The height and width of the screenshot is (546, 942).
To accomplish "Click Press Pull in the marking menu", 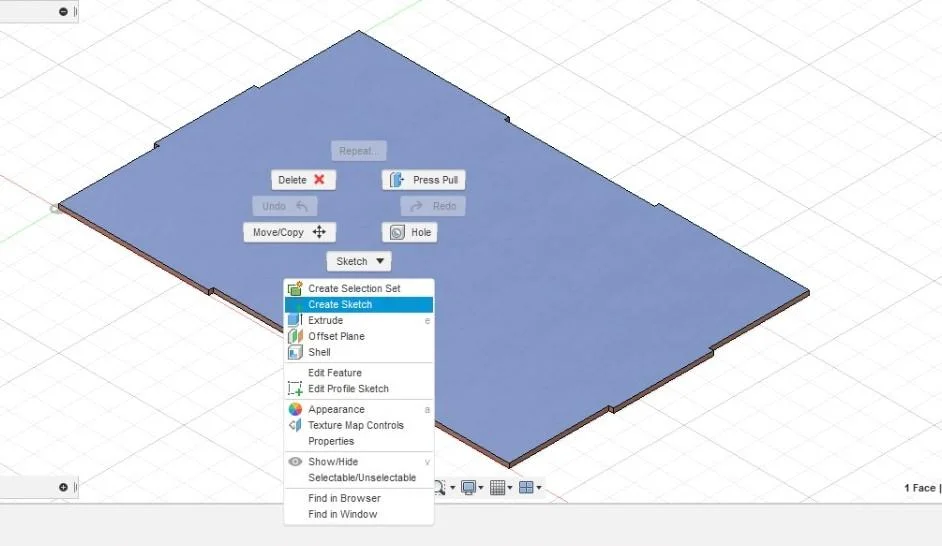I will pos(424,180).
